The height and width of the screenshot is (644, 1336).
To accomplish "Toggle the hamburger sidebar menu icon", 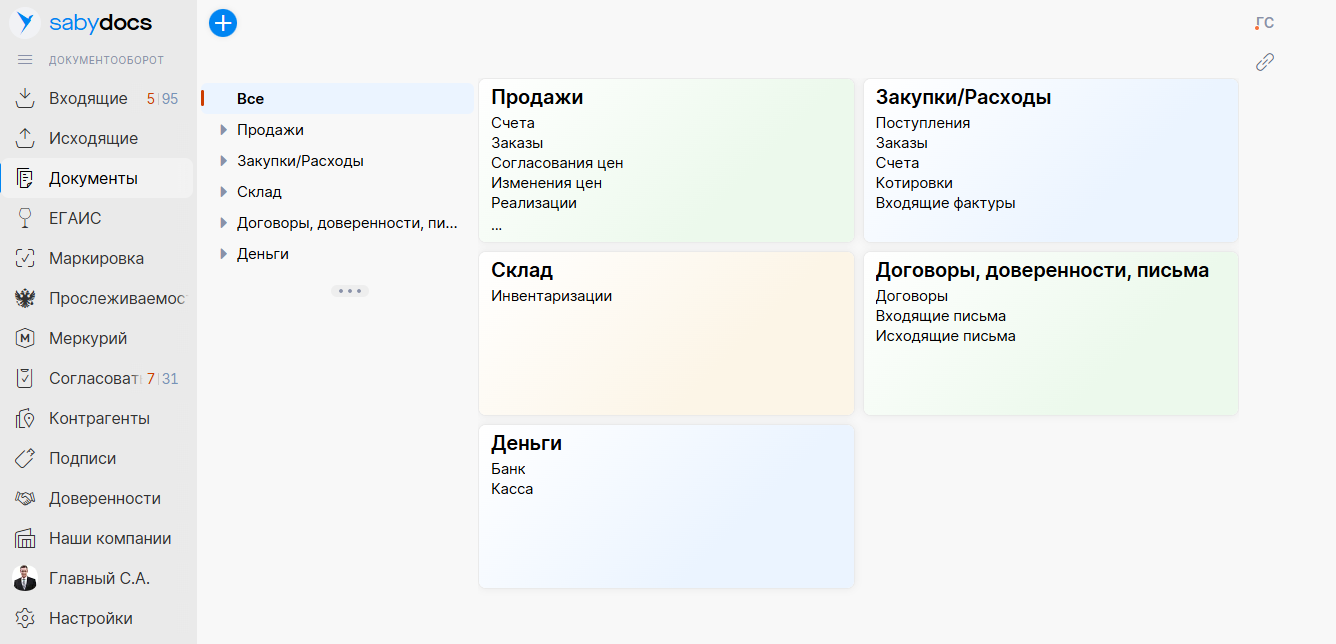I will click(26, 60).
